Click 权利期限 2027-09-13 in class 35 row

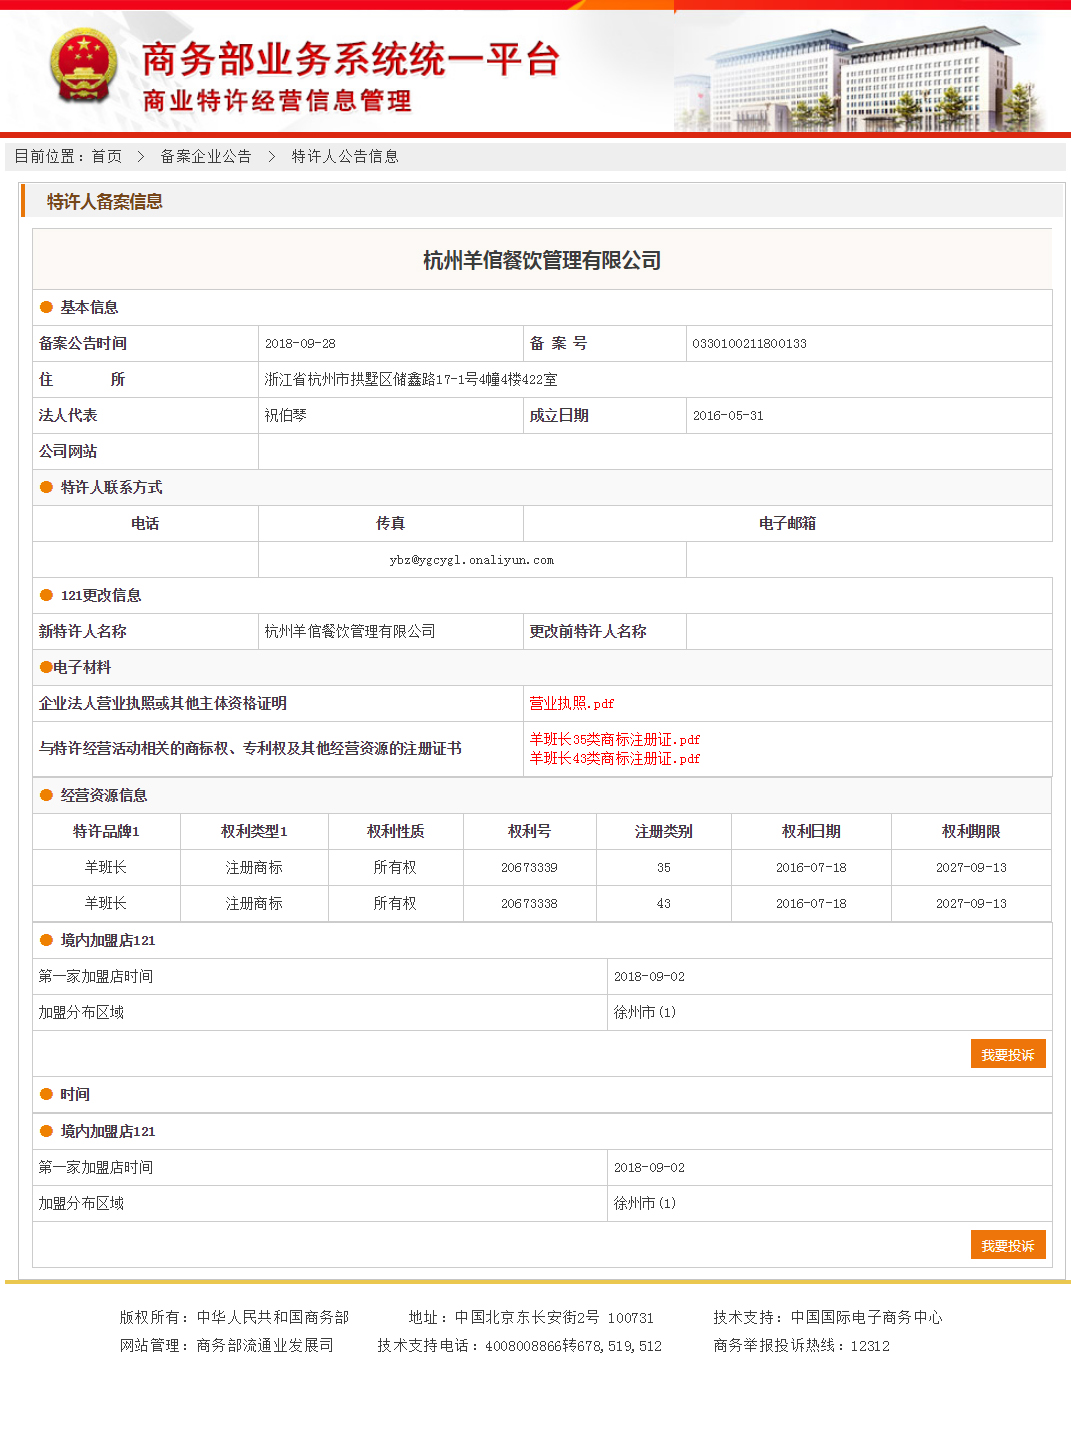point(971,867)
